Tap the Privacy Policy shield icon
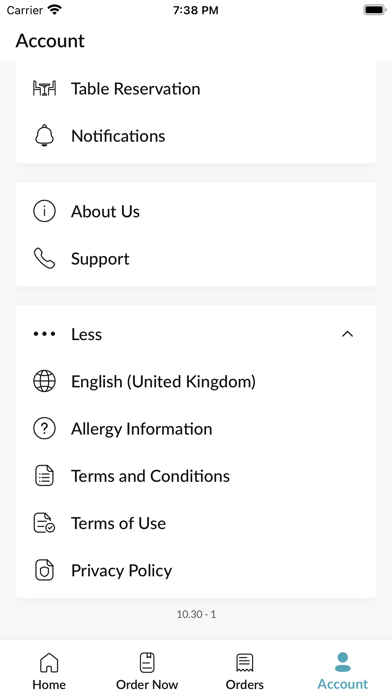This screenshot has height=696, width=392. [x=44, y=570]
